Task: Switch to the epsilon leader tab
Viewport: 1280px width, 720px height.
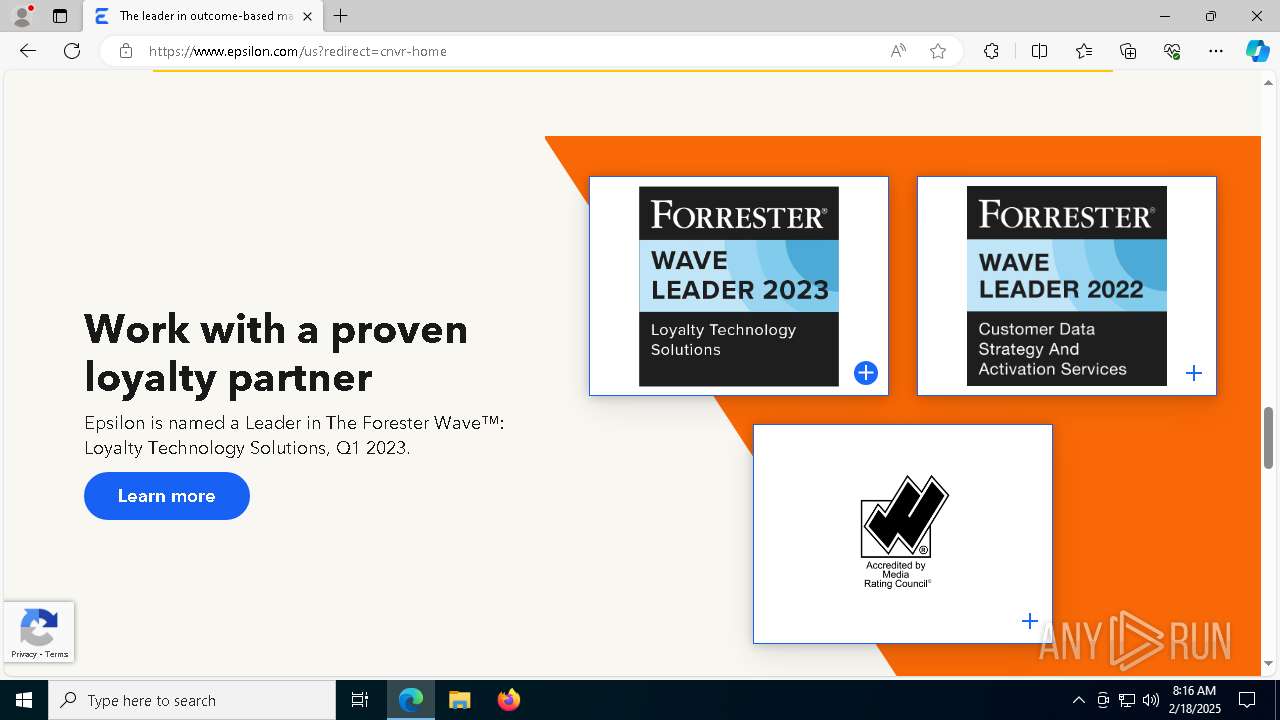Action: click(203, 16)
